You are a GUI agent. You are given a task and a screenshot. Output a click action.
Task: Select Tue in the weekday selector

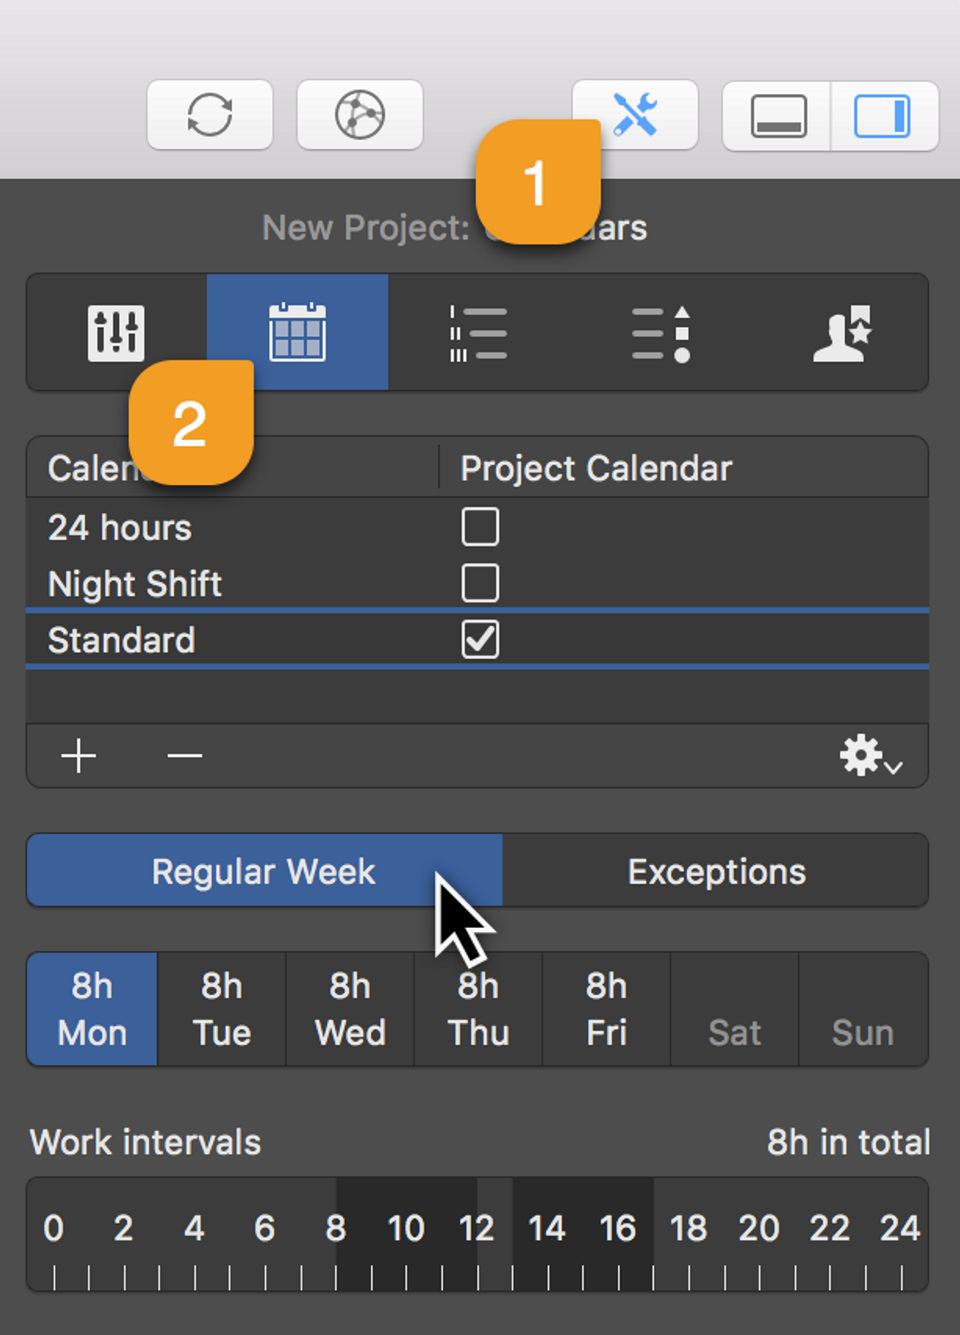(x=222, y=1009)
